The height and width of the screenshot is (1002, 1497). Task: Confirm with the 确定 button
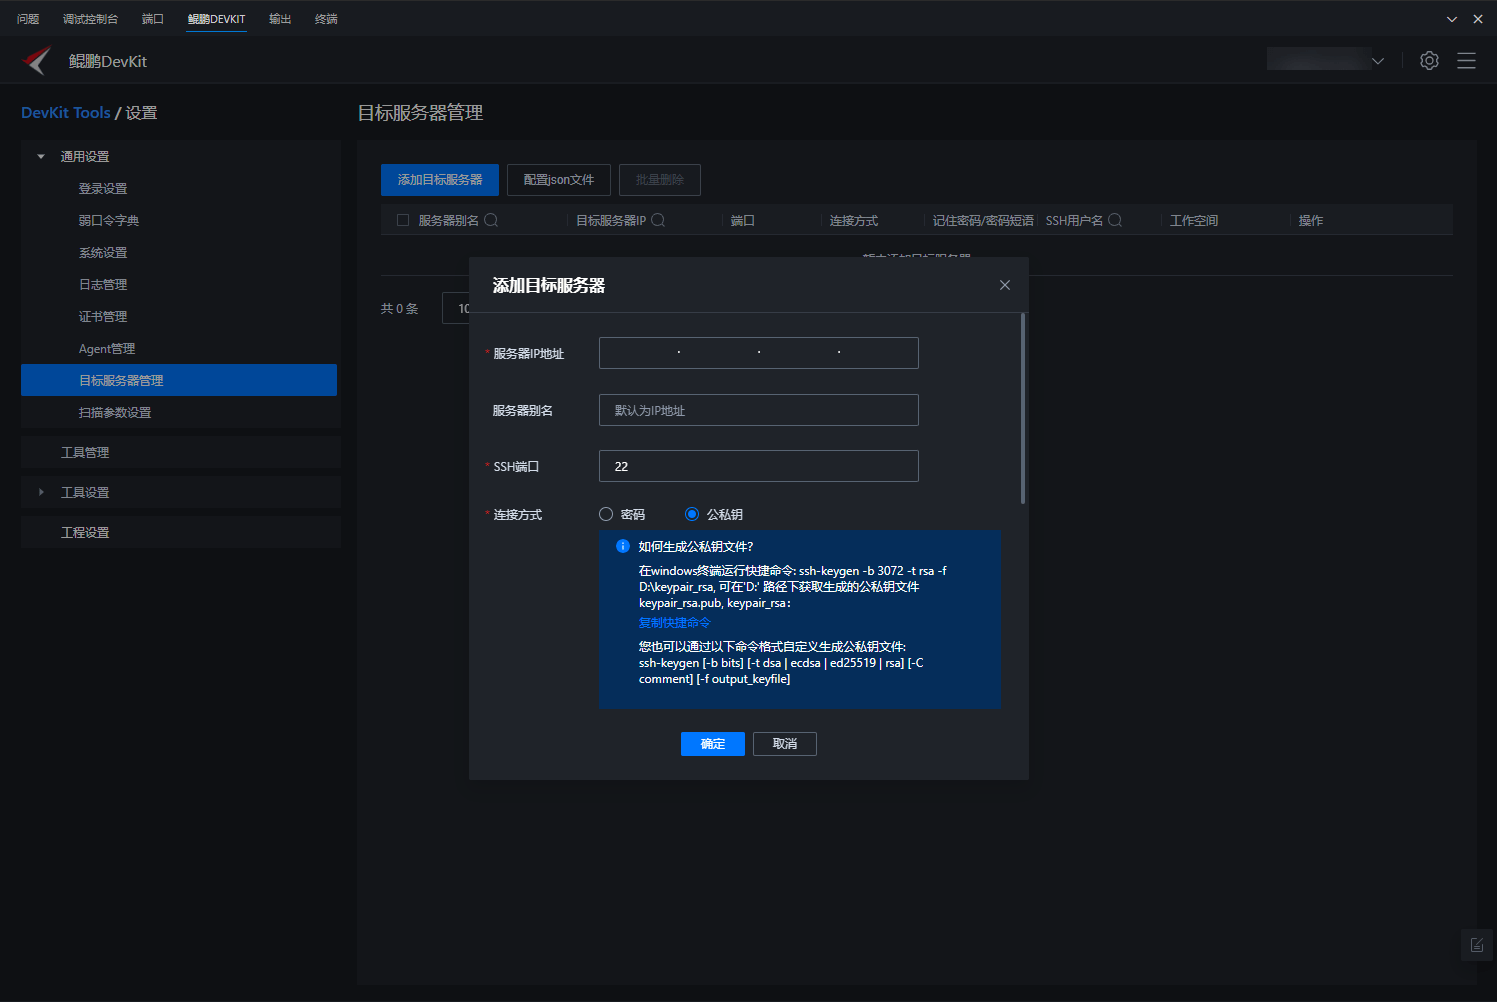[713, 744]
